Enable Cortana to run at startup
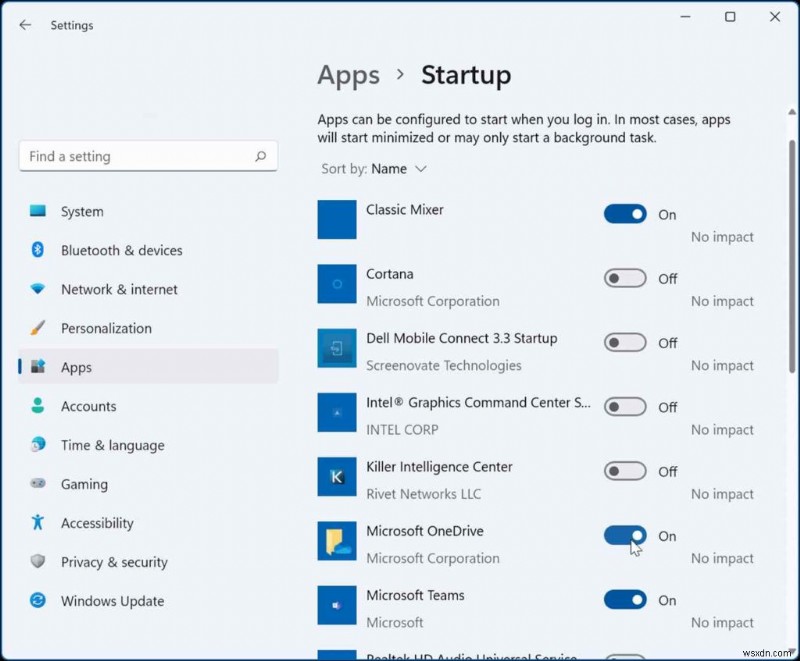Screen dimensions: 800x661 pos(624,278)
